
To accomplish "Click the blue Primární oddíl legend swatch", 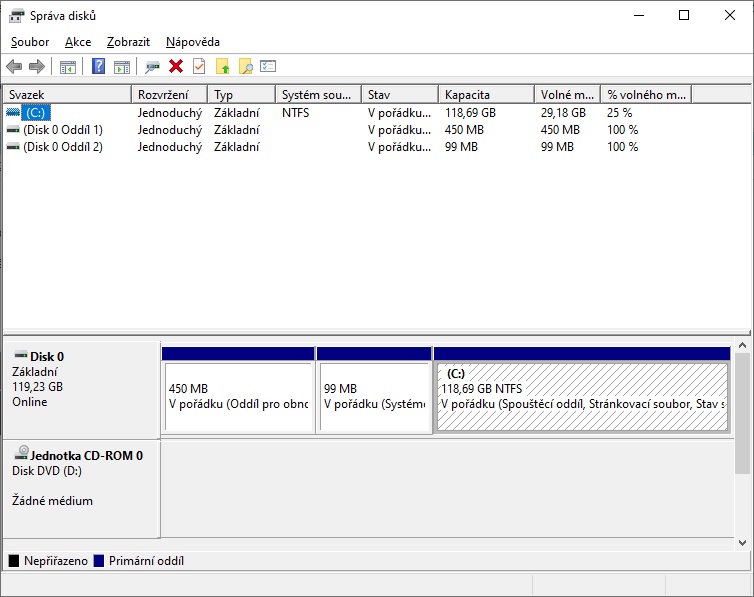I will (99, 561).
